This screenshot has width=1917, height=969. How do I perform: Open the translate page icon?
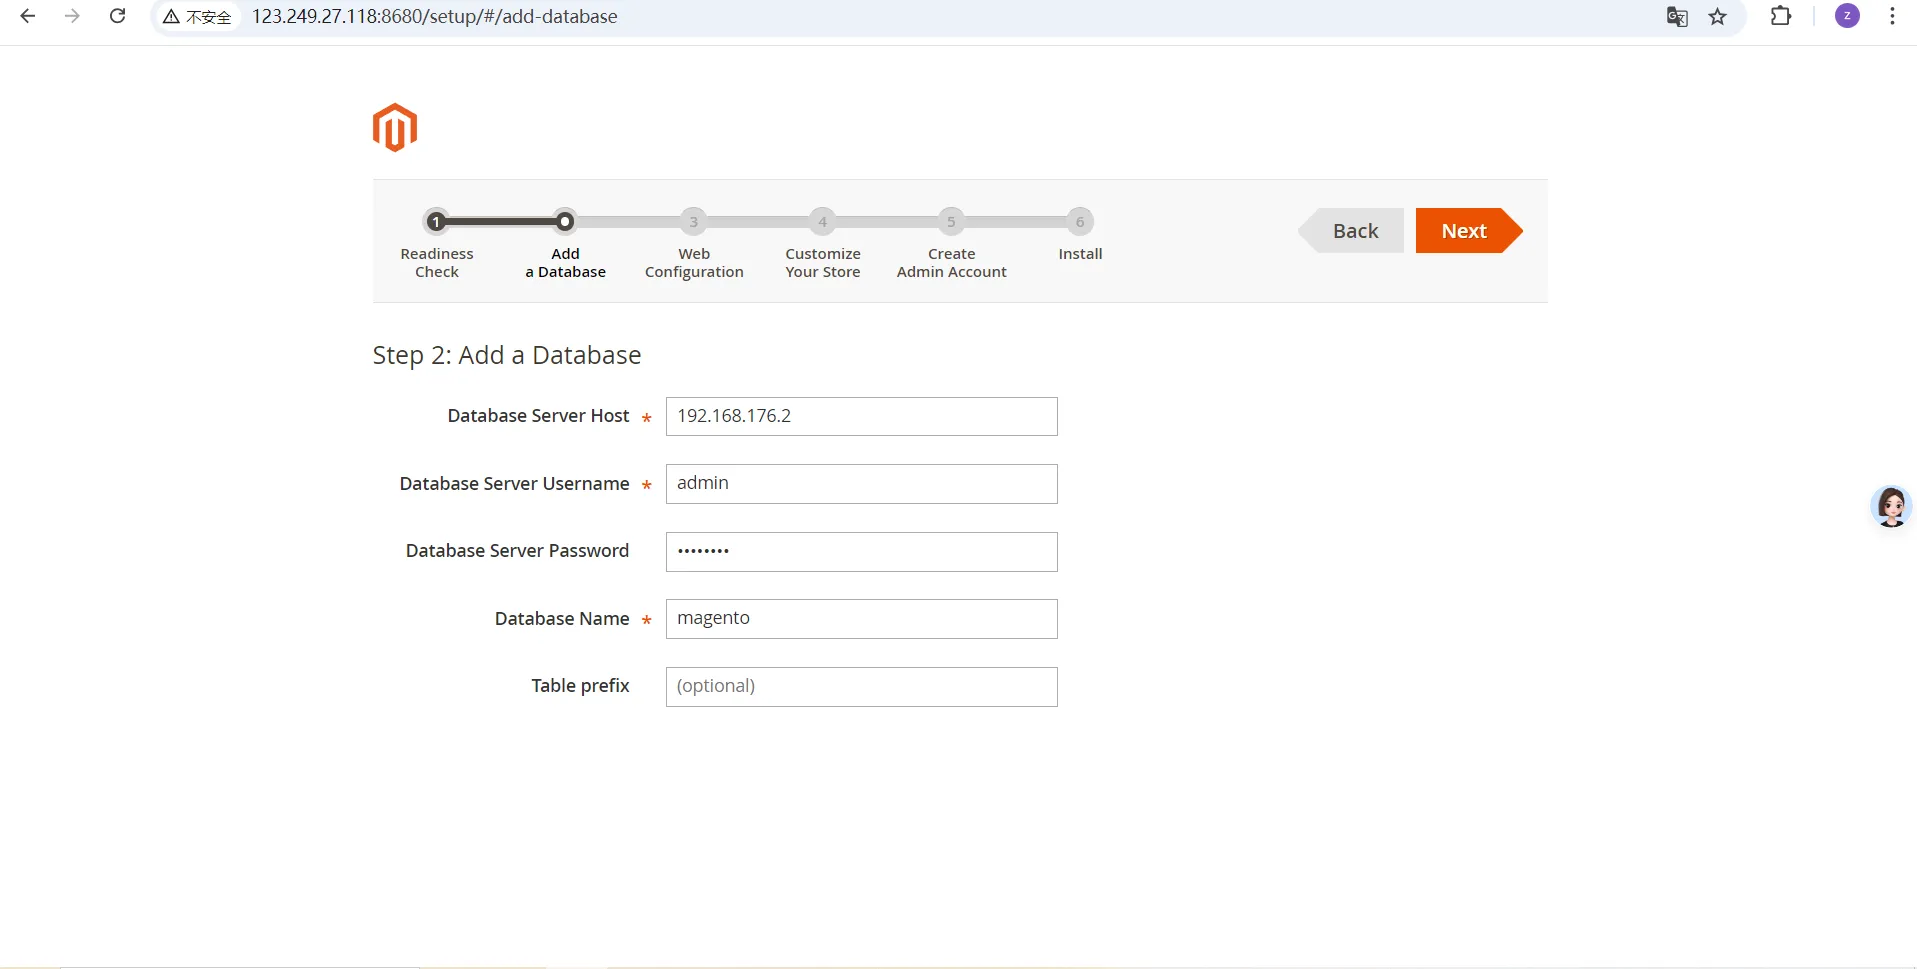click(1677, 16)
